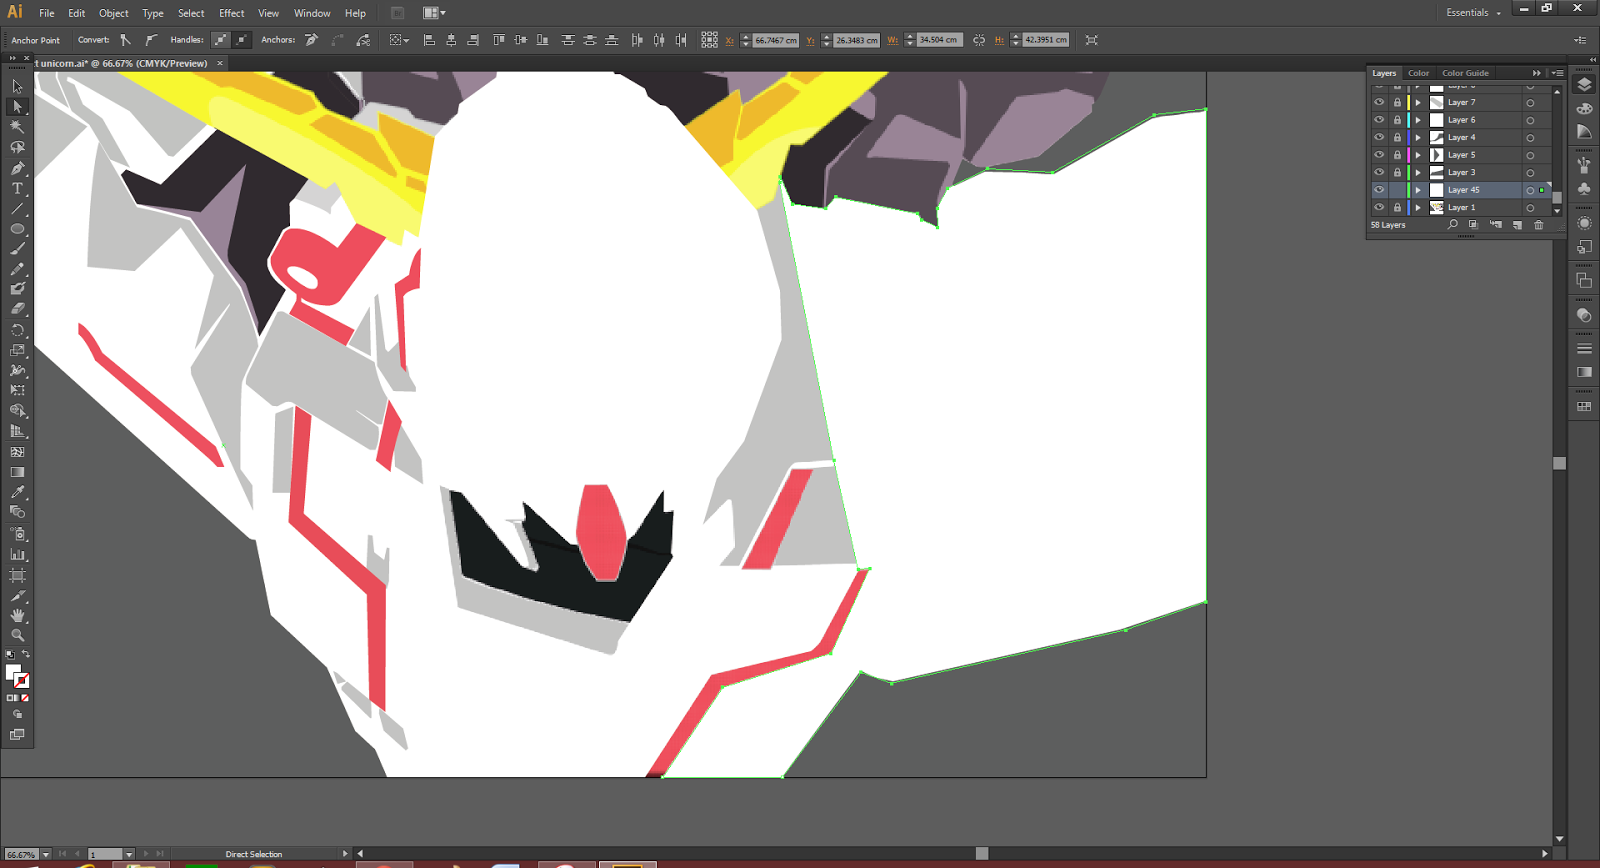Viewport: 1600px width, 868px height.
Task: Open the Object menu
Action: 113,13
